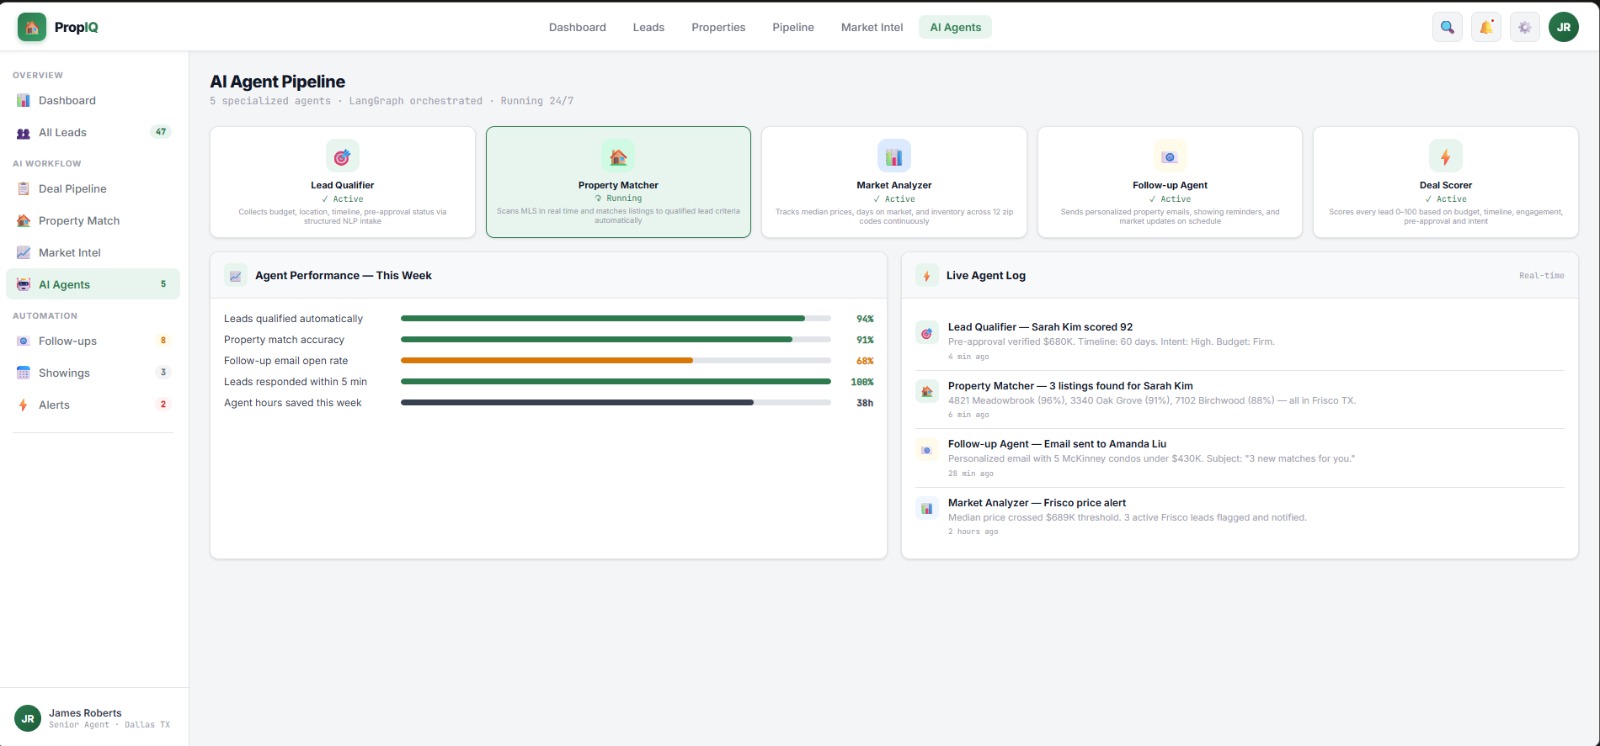Screen dimensions: 1600x746
Task: Switch to the Properties tab
Action: [x=718, y=27]
